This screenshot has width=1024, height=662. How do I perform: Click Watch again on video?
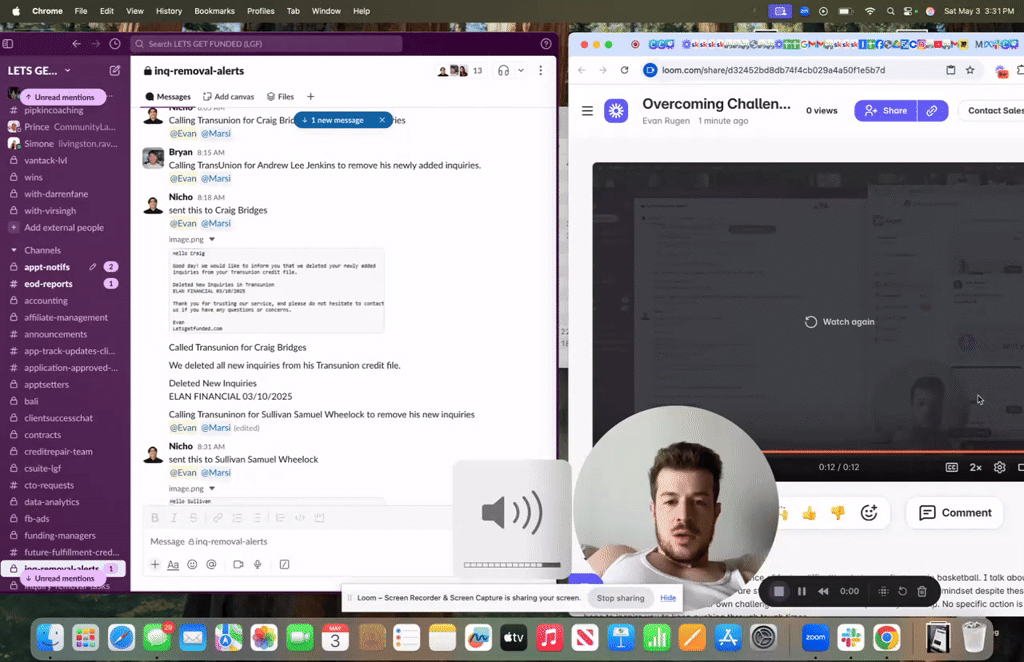tap(839, 322)
